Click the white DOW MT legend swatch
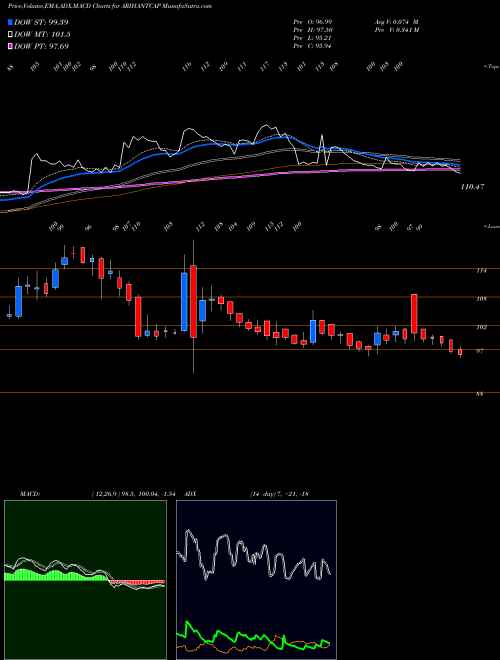 pos(10,34)
